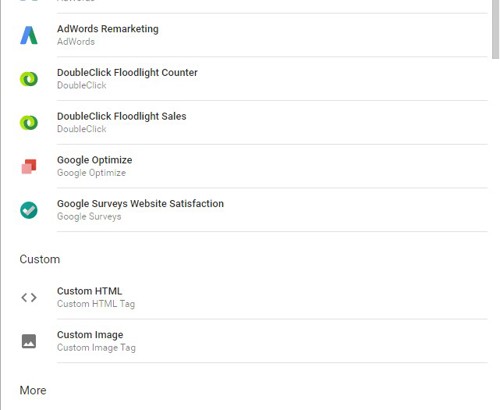Click the Custom HTML Tag subtitle text
This screenshot has width=500, height=410.
click(x=96, y=304)
